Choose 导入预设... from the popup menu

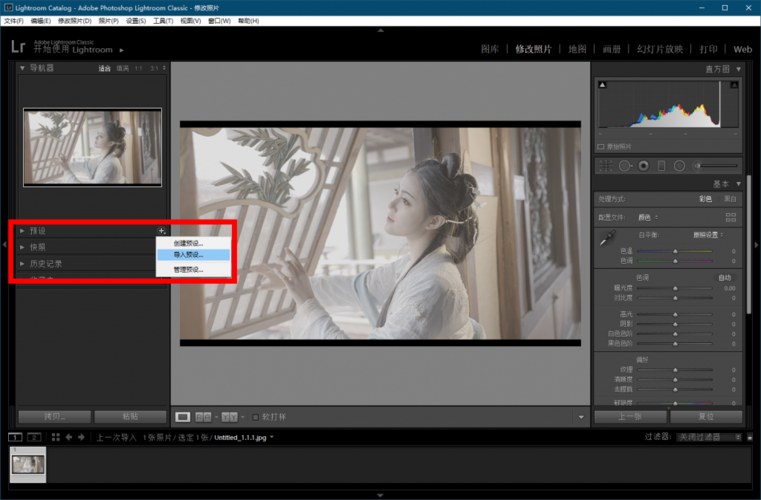pos(188,255)
